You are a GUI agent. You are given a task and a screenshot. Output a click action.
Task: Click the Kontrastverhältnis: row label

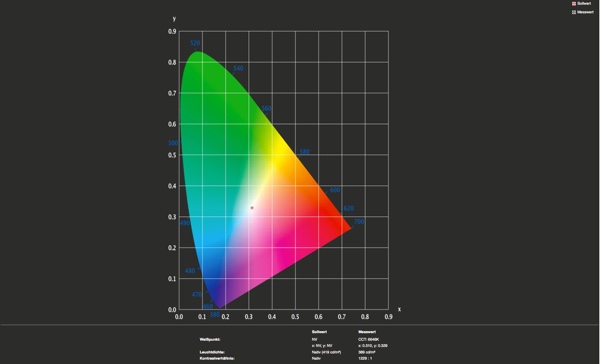click(x=217, y=359)
